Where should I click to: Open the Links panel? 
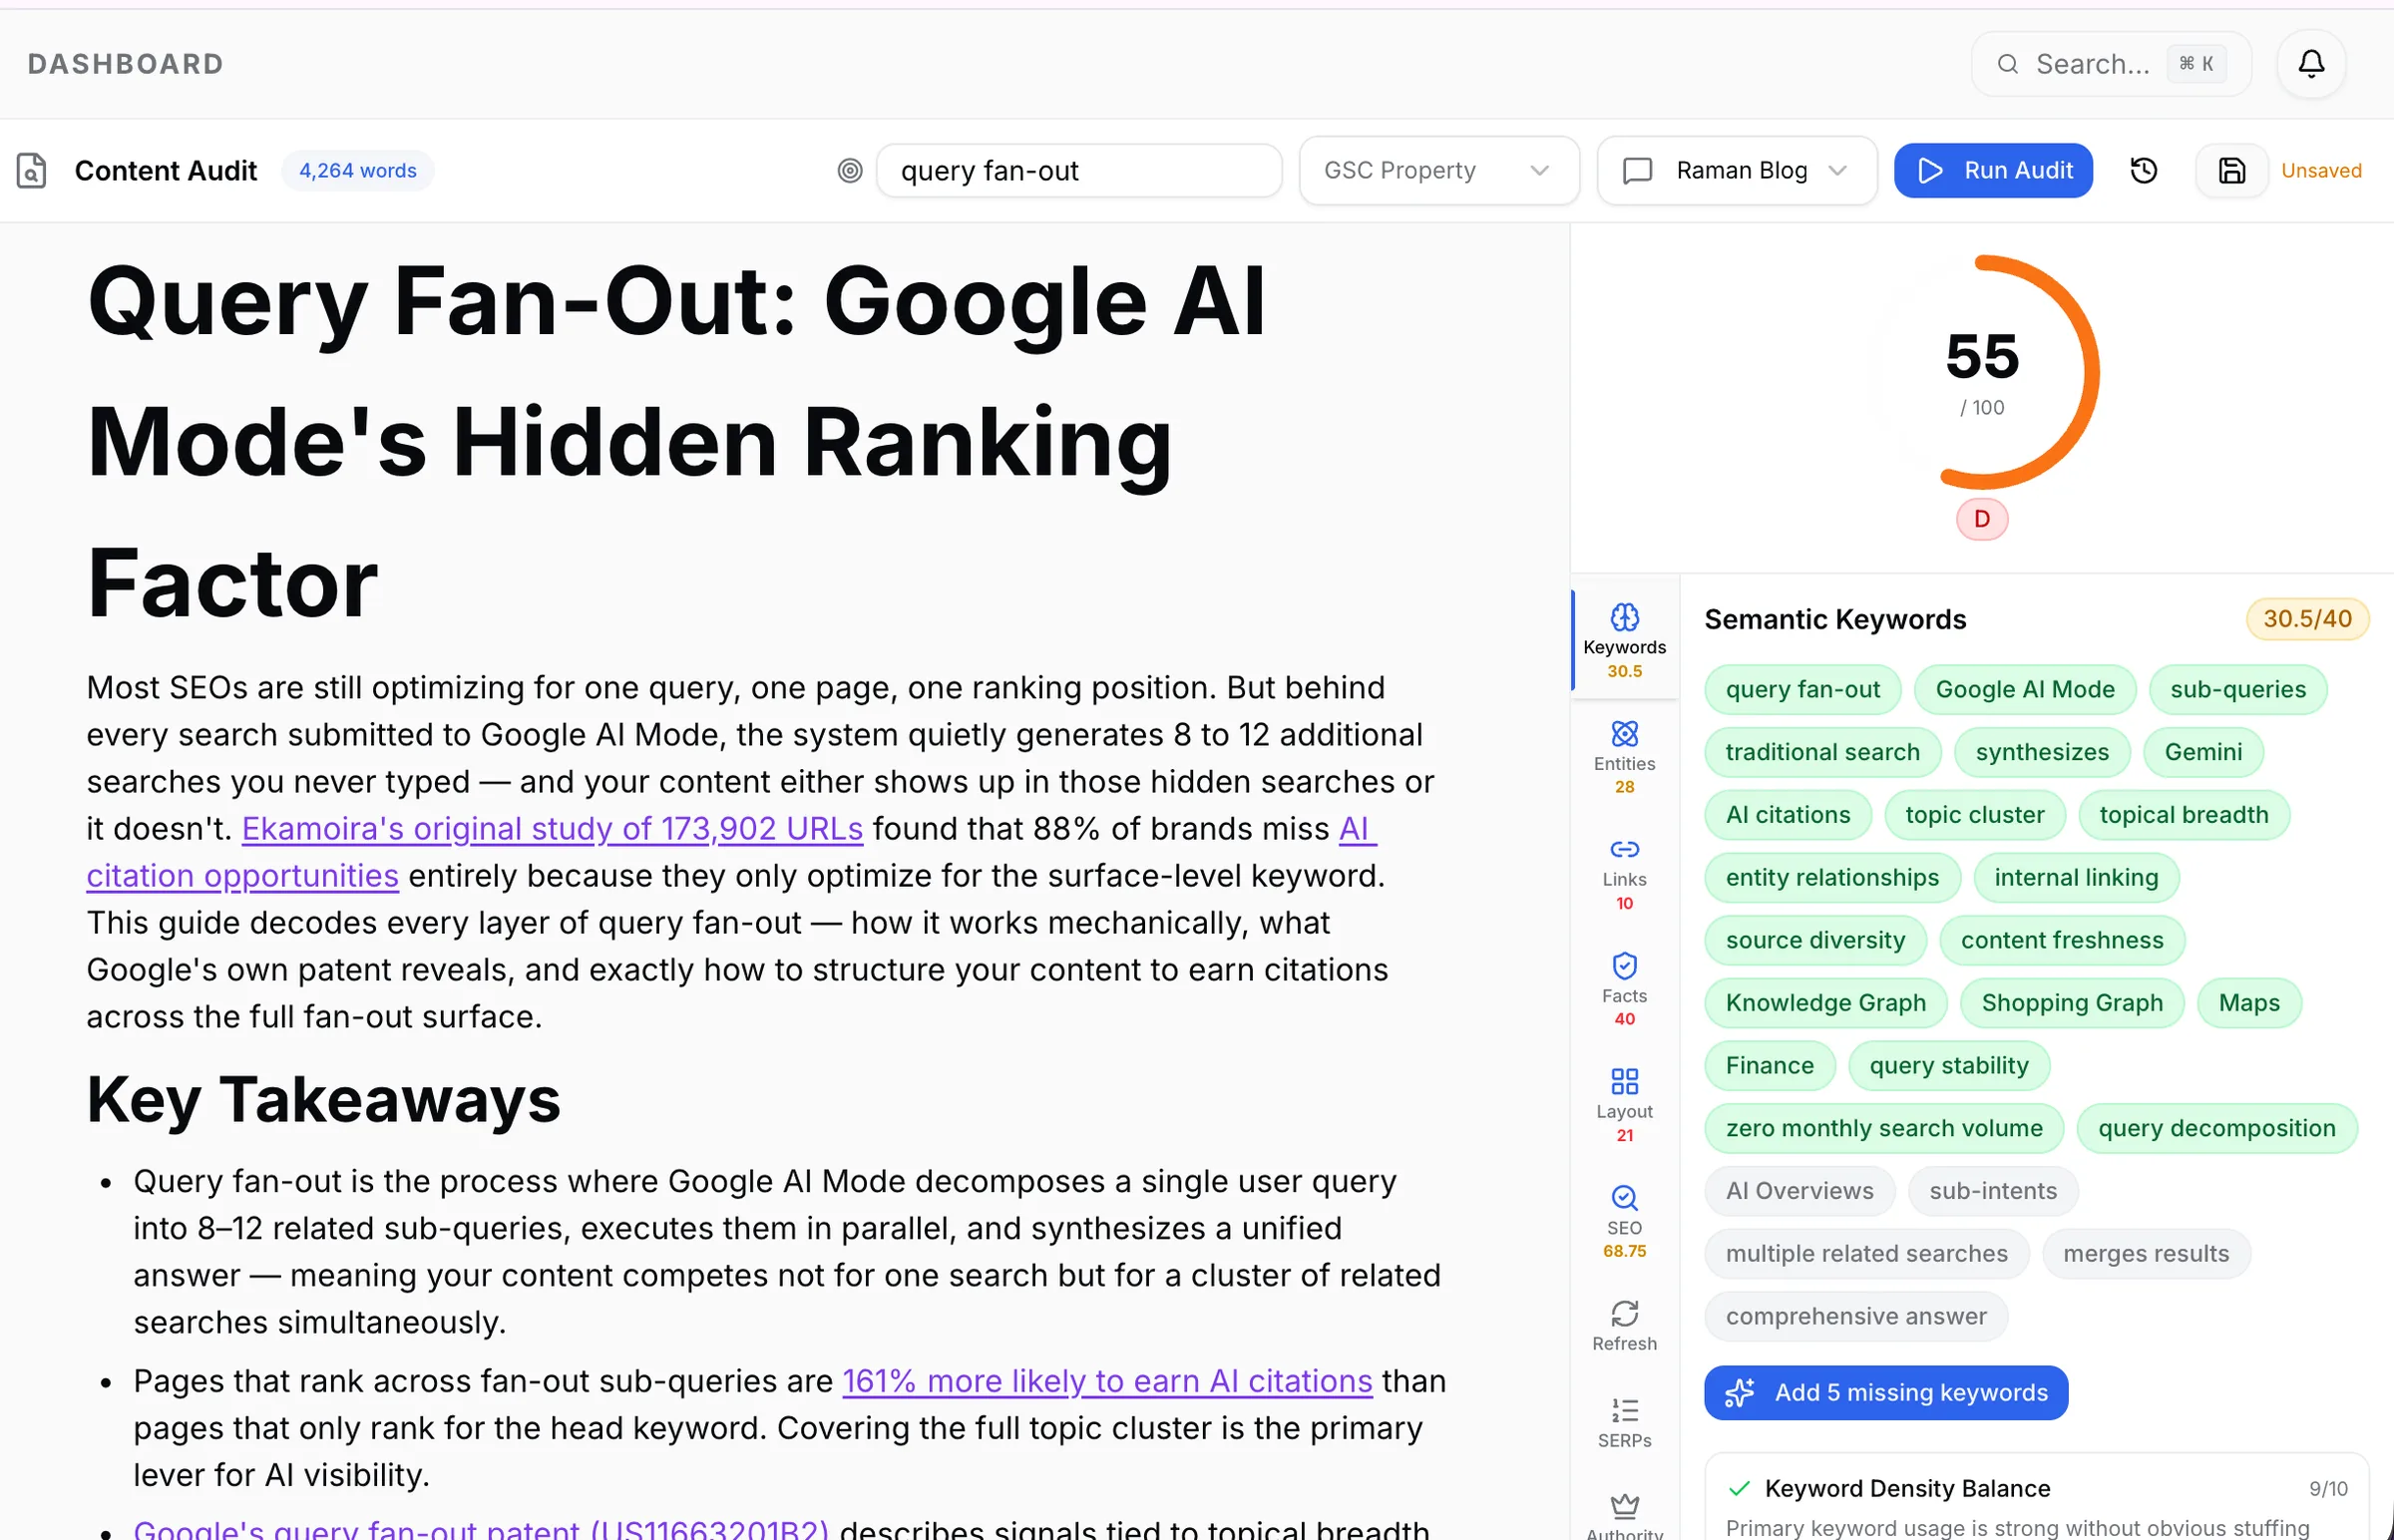pos(1624,873)
